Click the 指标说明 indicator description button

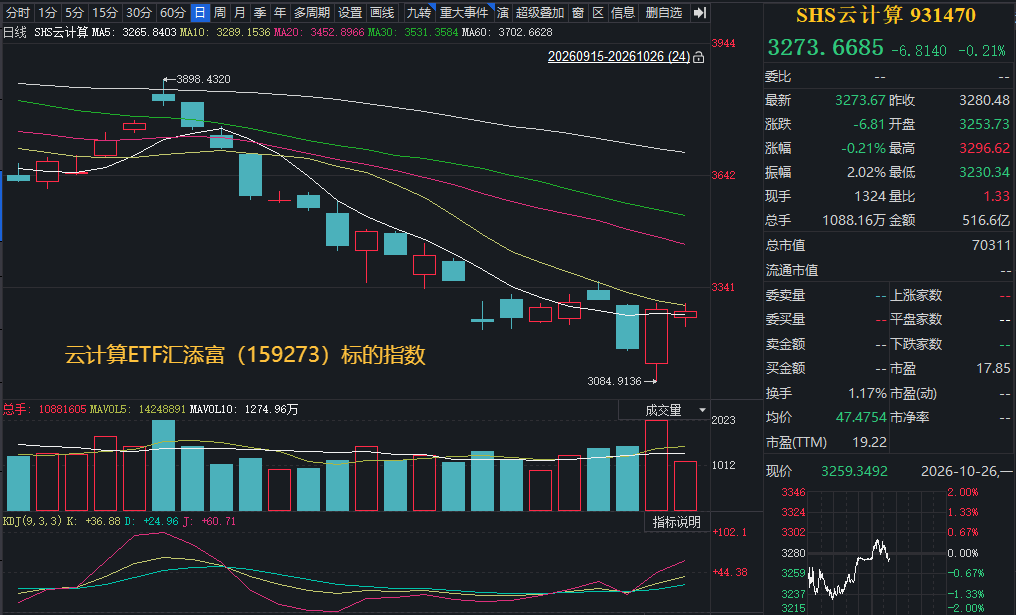676,522
